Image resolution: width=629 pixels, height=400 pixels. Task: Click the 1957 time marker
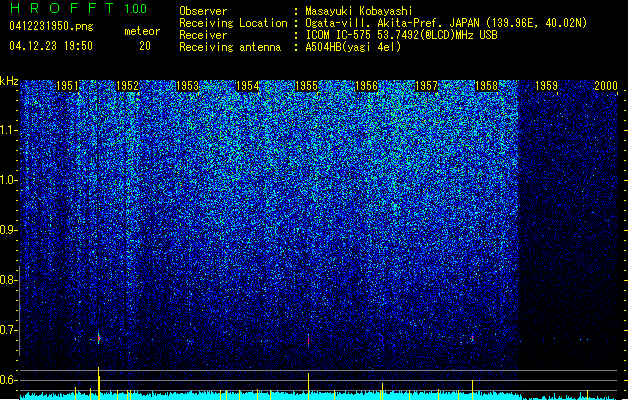click(426, 86)
